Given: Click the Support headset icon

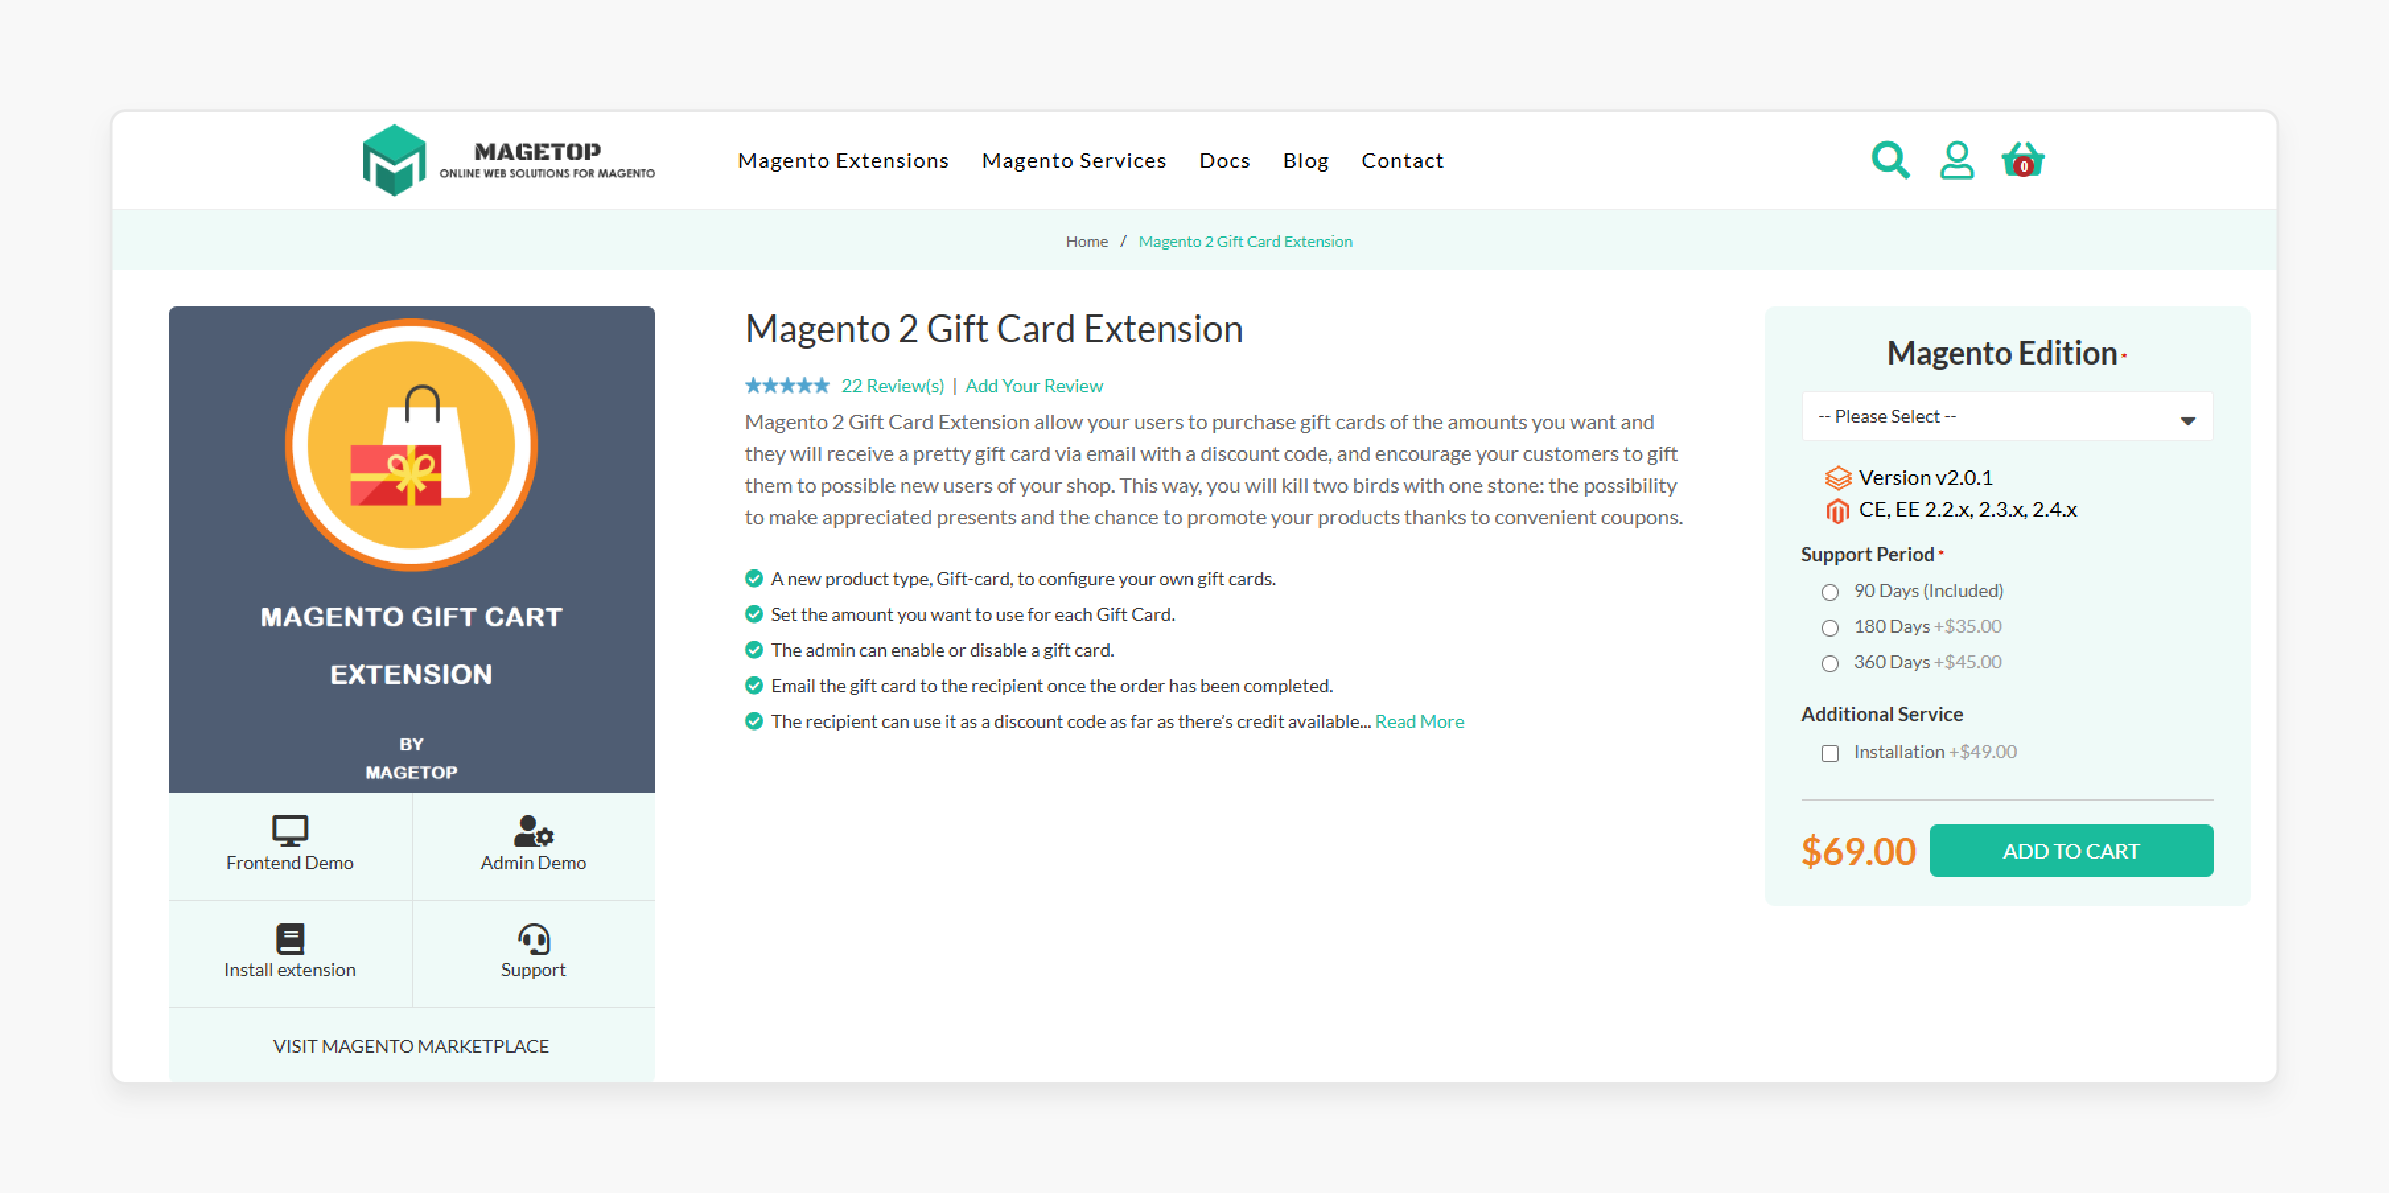Looking at the screenshot, I should pyautogui.click(x=533, y=938).
